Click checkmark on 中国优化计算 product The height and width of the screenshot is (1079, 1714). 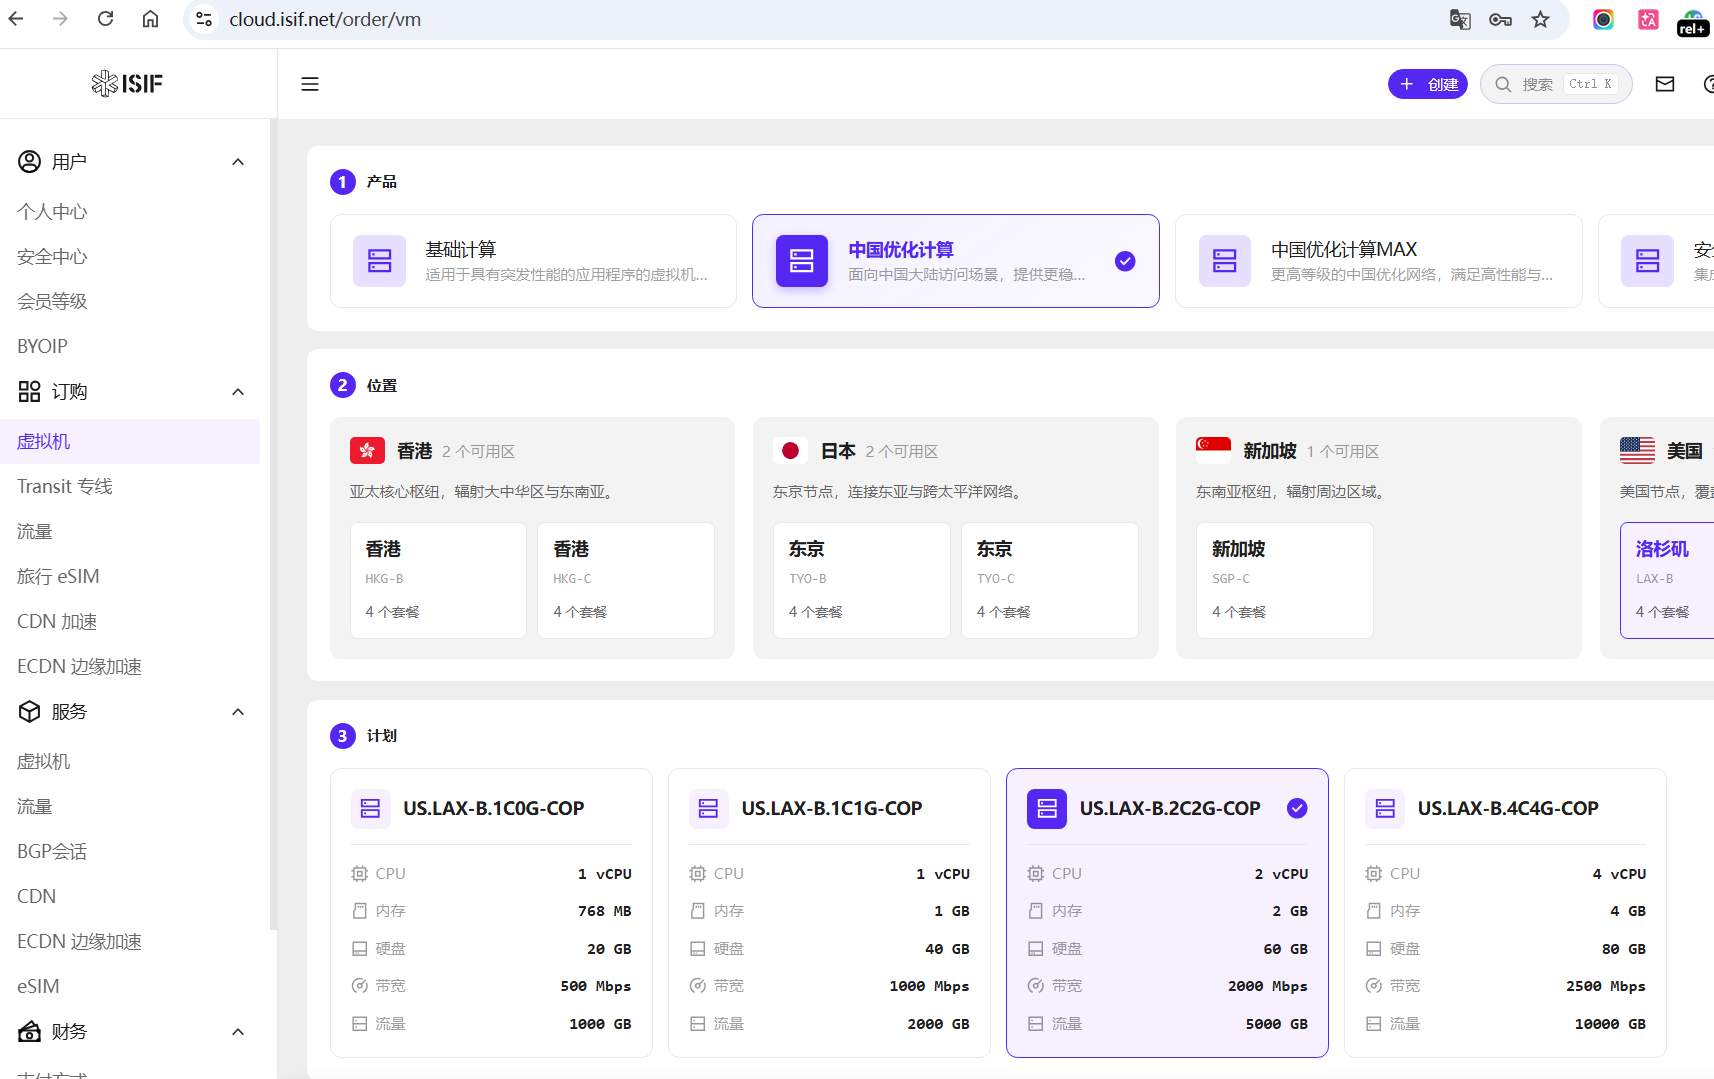1125,261
